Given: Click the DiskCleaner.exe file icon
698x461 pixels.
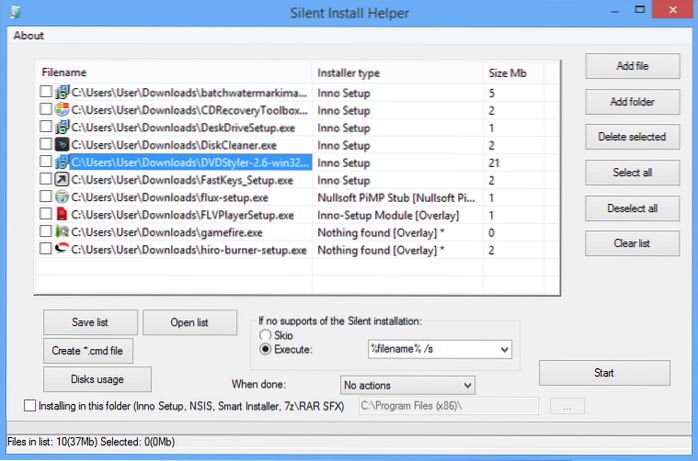Looking at the screenshot, I should pos(62,145).
